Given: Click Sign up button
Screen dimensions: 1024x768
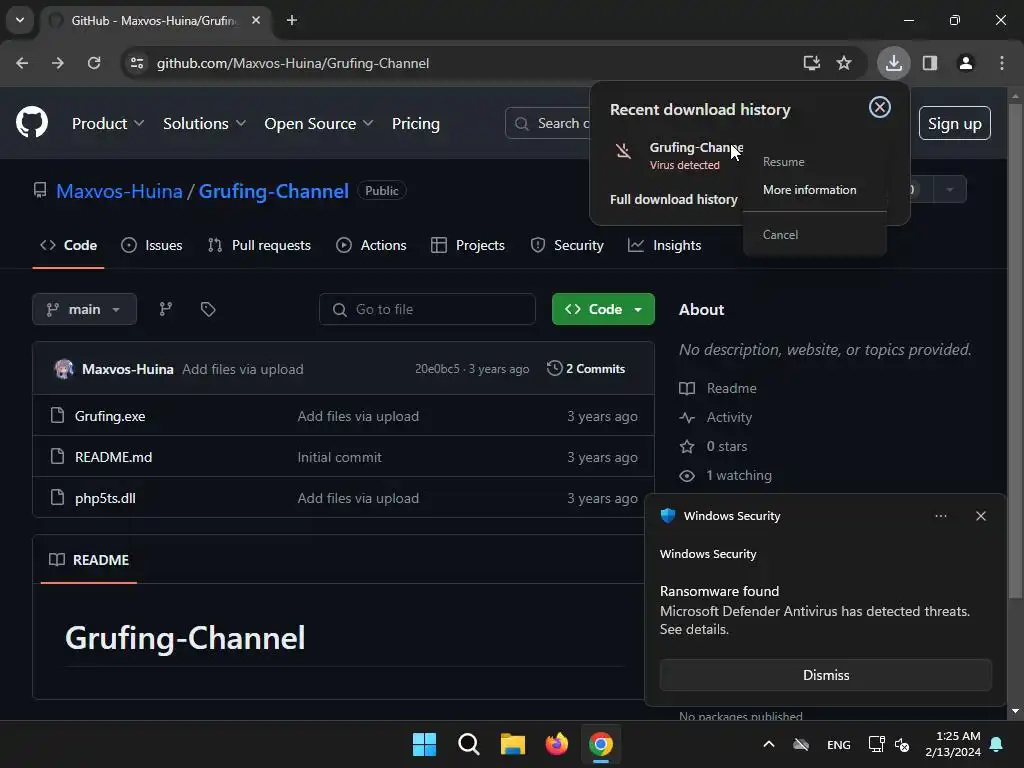Looking at the screenshot, I should pos(954,123).
